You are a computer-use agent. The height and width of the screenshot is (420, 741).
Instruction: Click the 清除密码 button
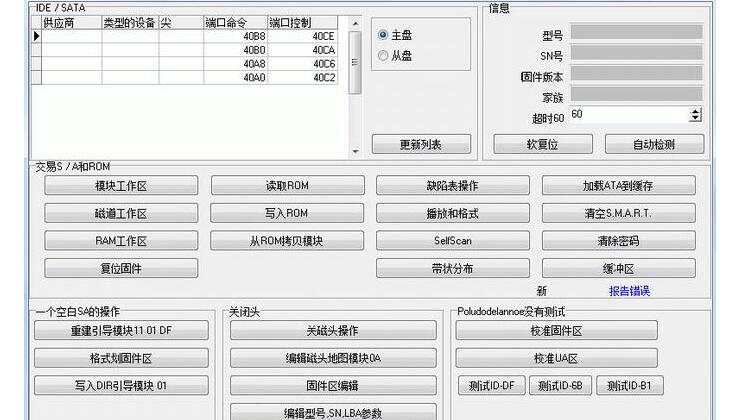point(618,241)
